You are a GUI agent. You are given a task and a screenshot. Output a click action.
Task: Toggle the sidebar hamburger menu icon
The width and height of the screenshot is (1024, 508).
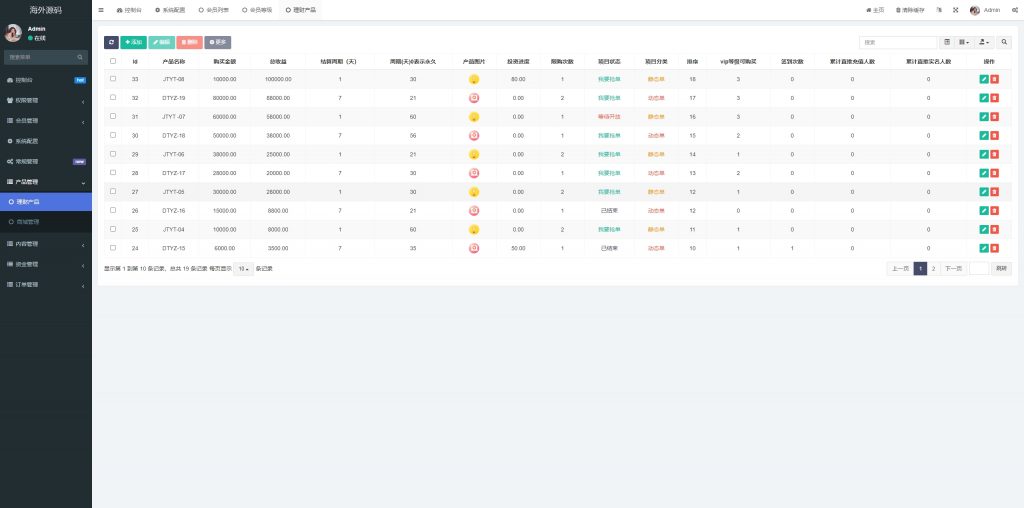101,10
